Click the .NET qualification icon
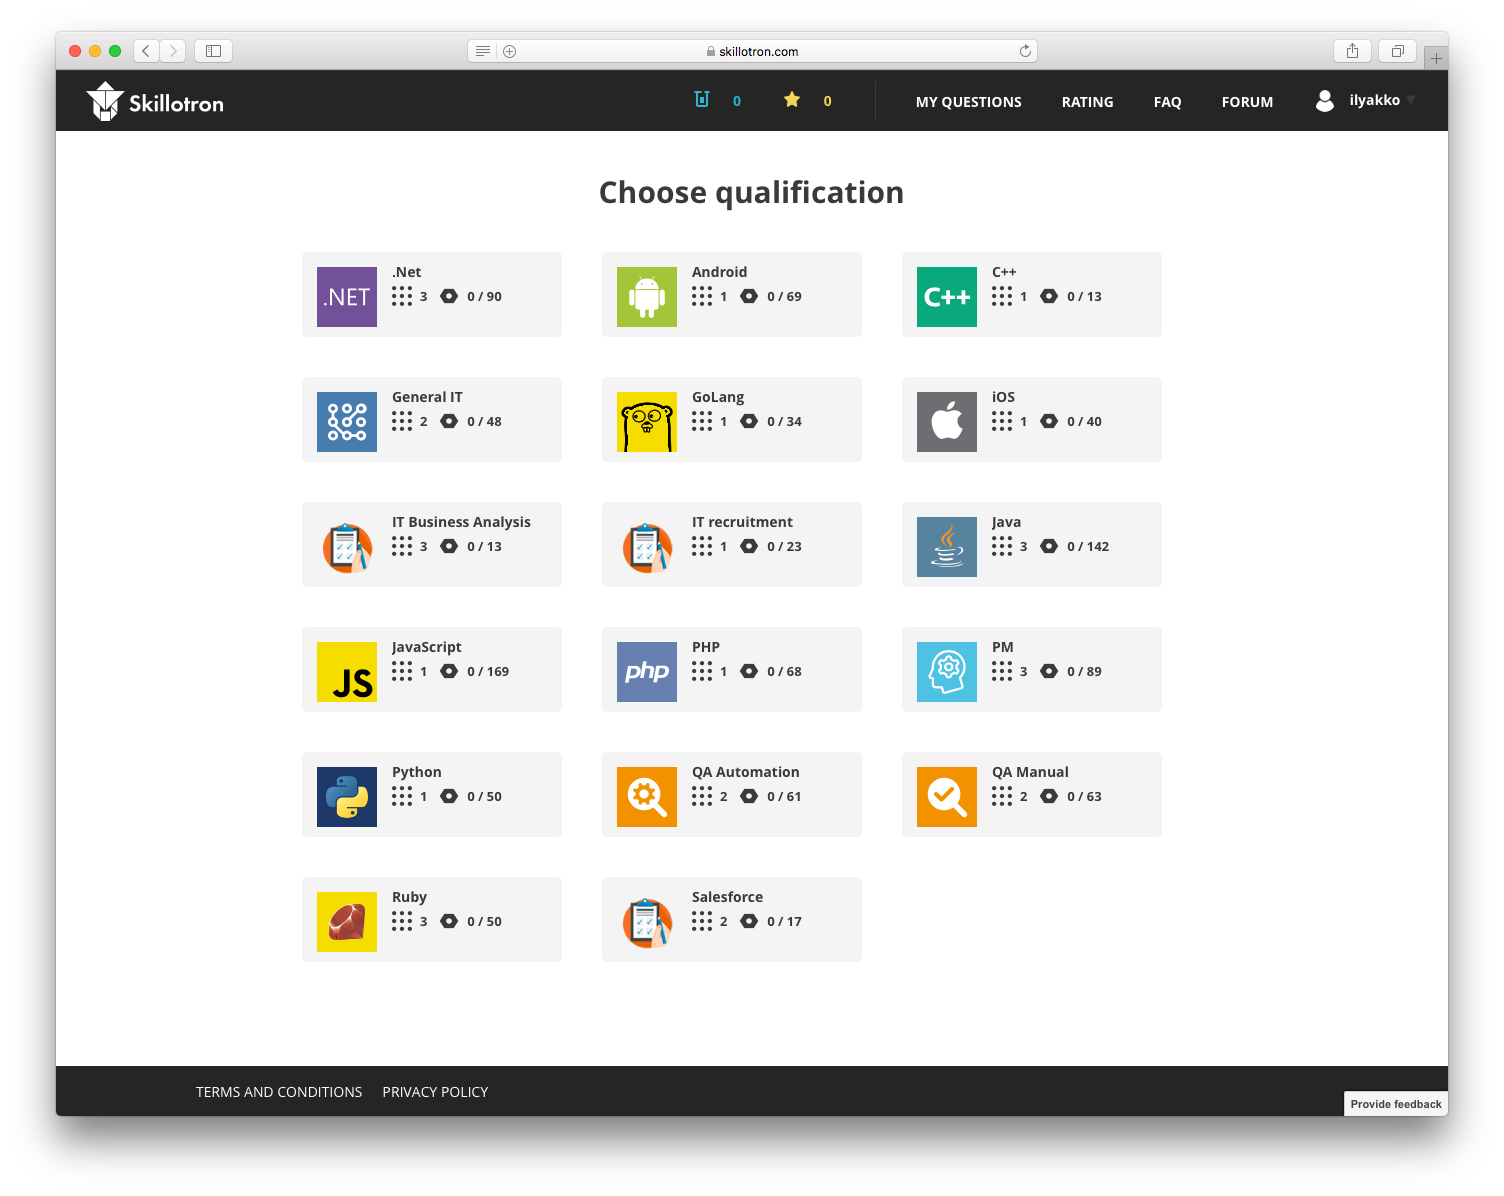Viewport: 1504px width, 1196px height. [x=346, y=297]
